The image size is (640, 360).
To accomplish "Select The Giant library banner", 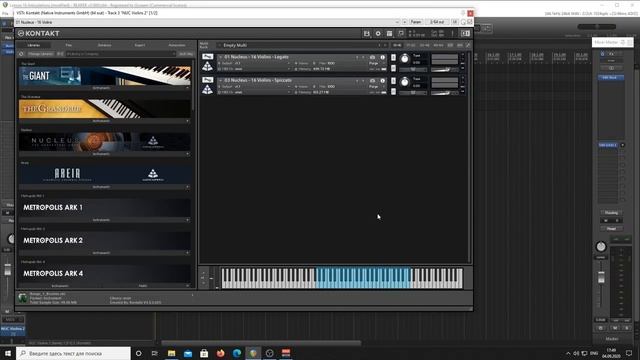I will [x=105, y=76].
